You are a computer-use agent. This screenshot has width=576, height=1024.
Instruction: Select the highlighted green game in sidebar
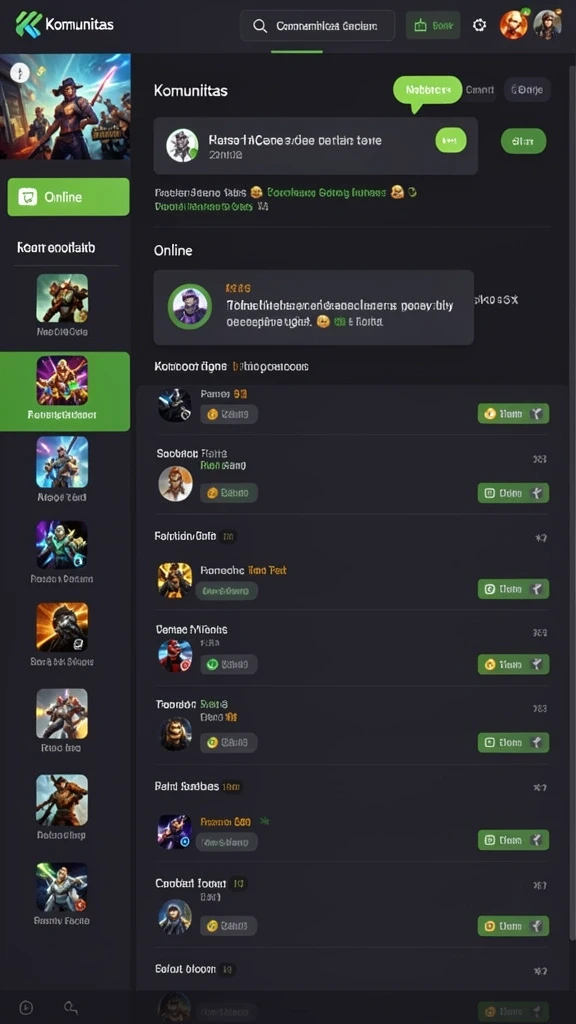65,391
